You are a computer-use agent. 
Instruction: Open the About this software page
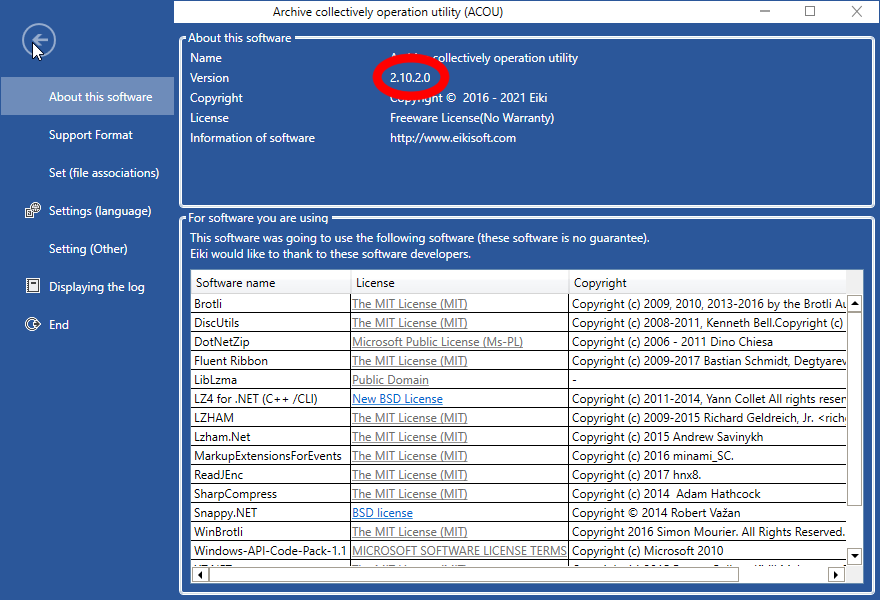pos(100,97)
